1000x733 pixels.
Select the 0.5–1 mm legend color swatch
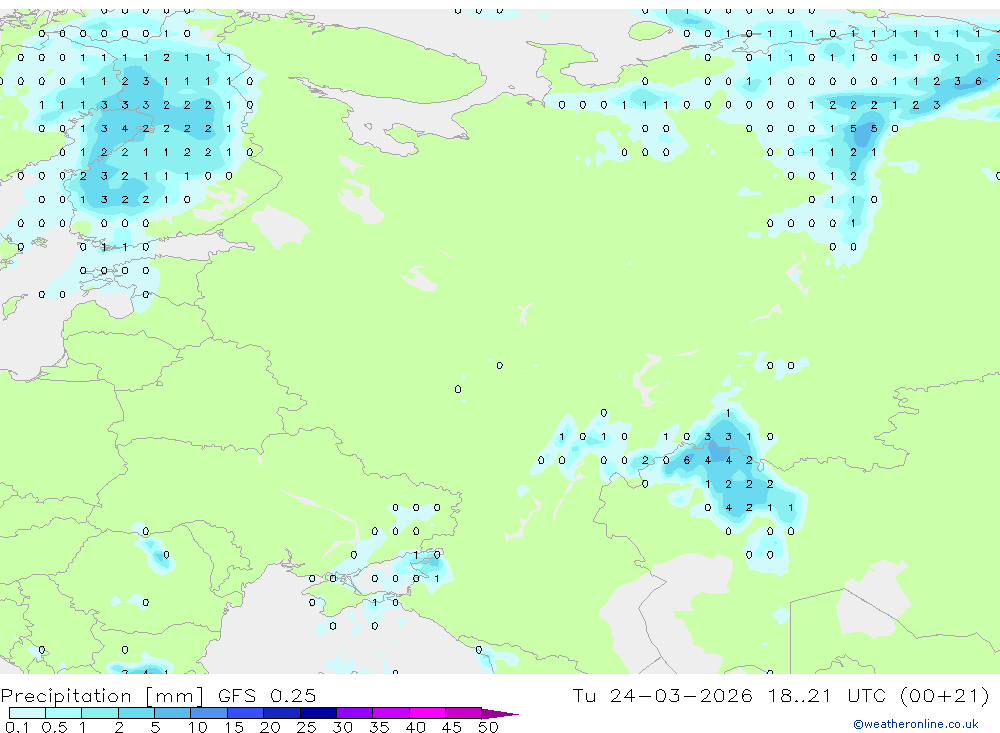[x=64, y=713]
